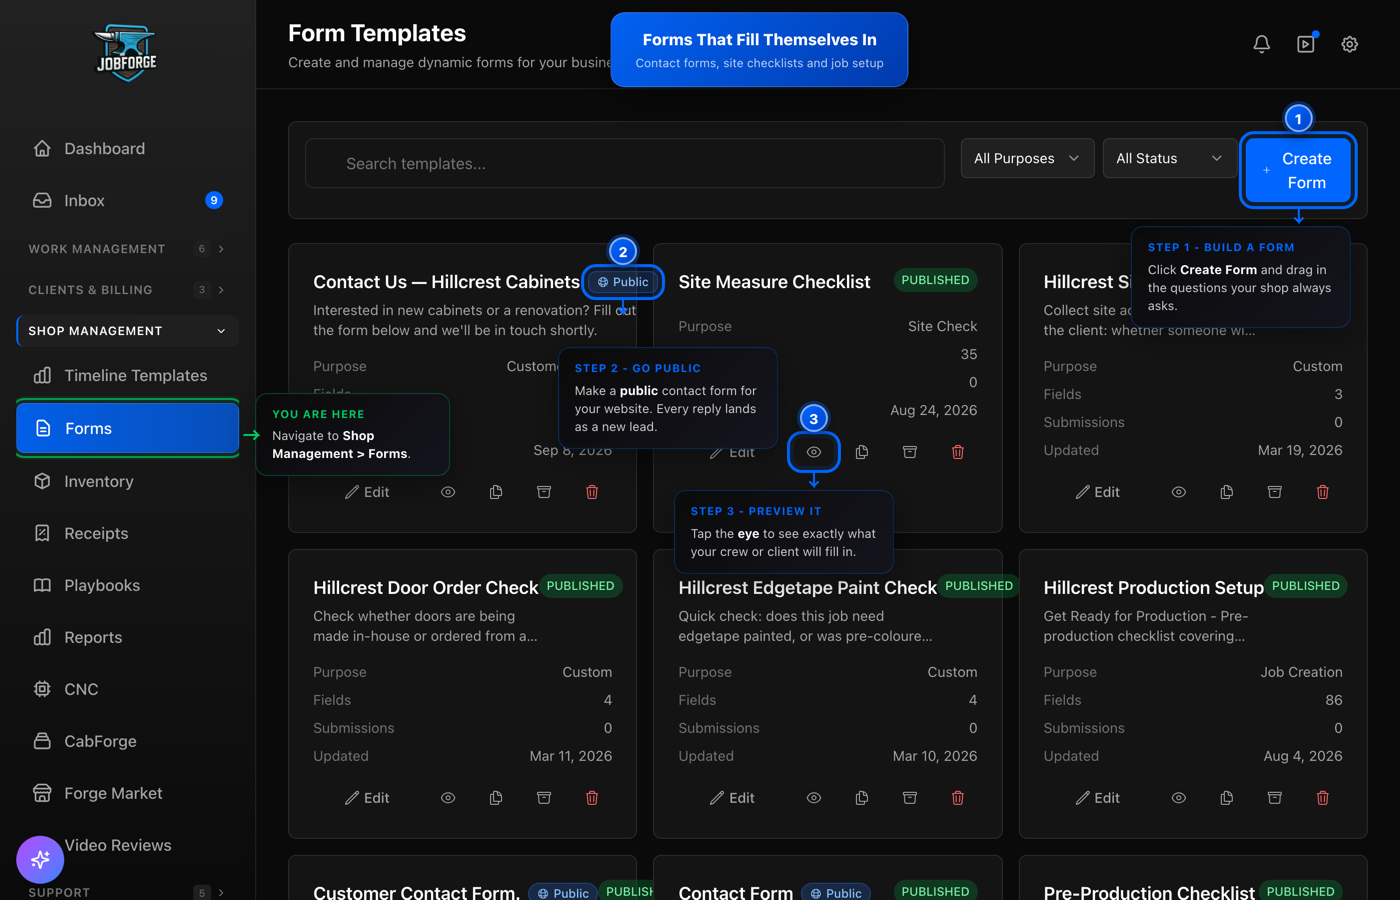Image resolution: width=1400 pixels, height=900 pixels.
Task: Go to Dashboard in the sidebar
Action: click(127, 149)
